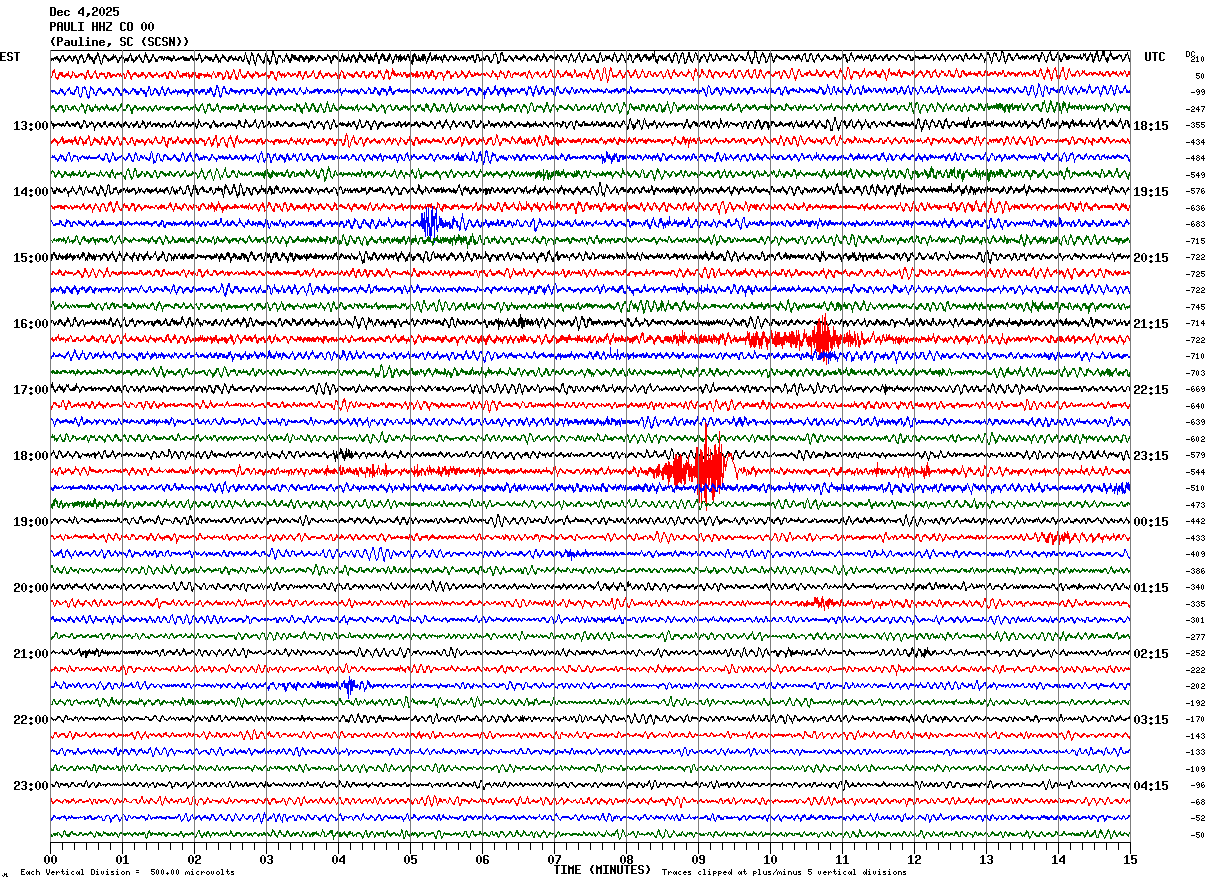Click the UTC timezone label
This screenshot has width=1210, height=886.
click(1155, 57)
